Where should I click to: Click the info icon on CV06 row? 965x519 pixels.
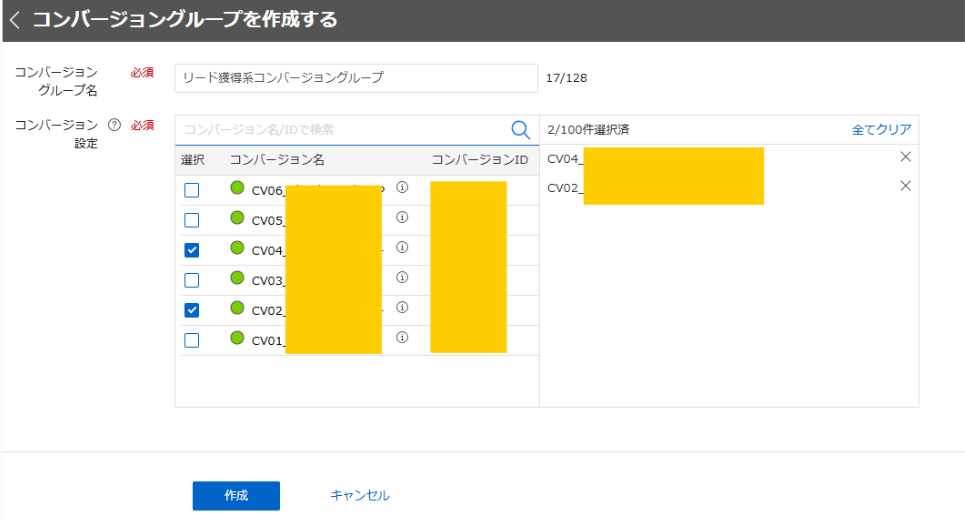(402, 188)
